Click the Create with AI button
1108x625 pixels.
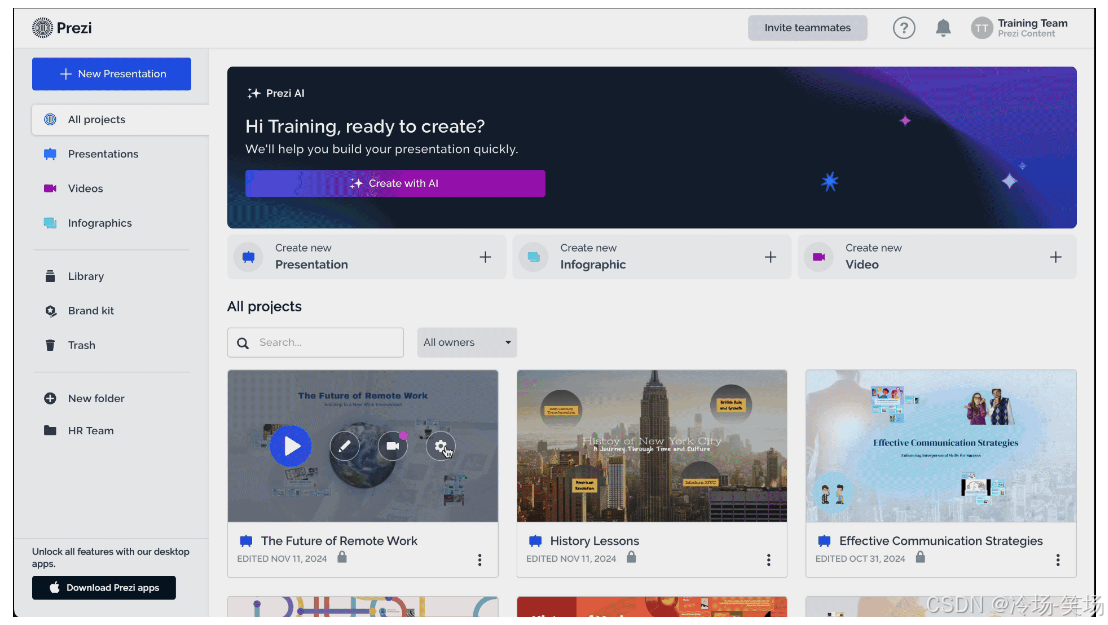395,183
